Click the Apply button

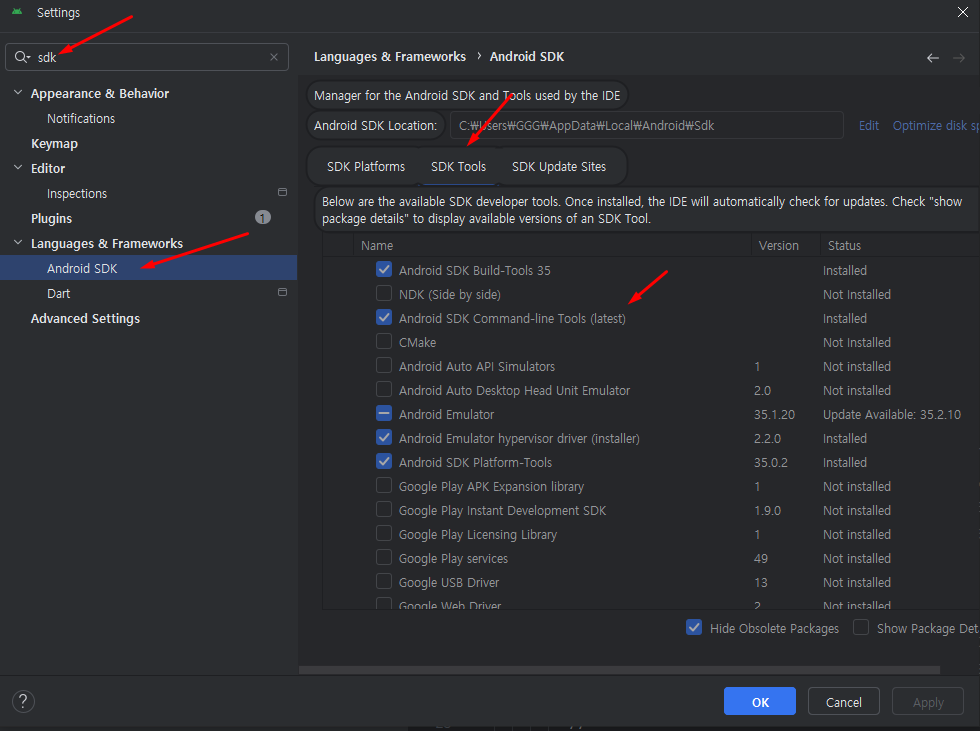[x=928, y=702]
